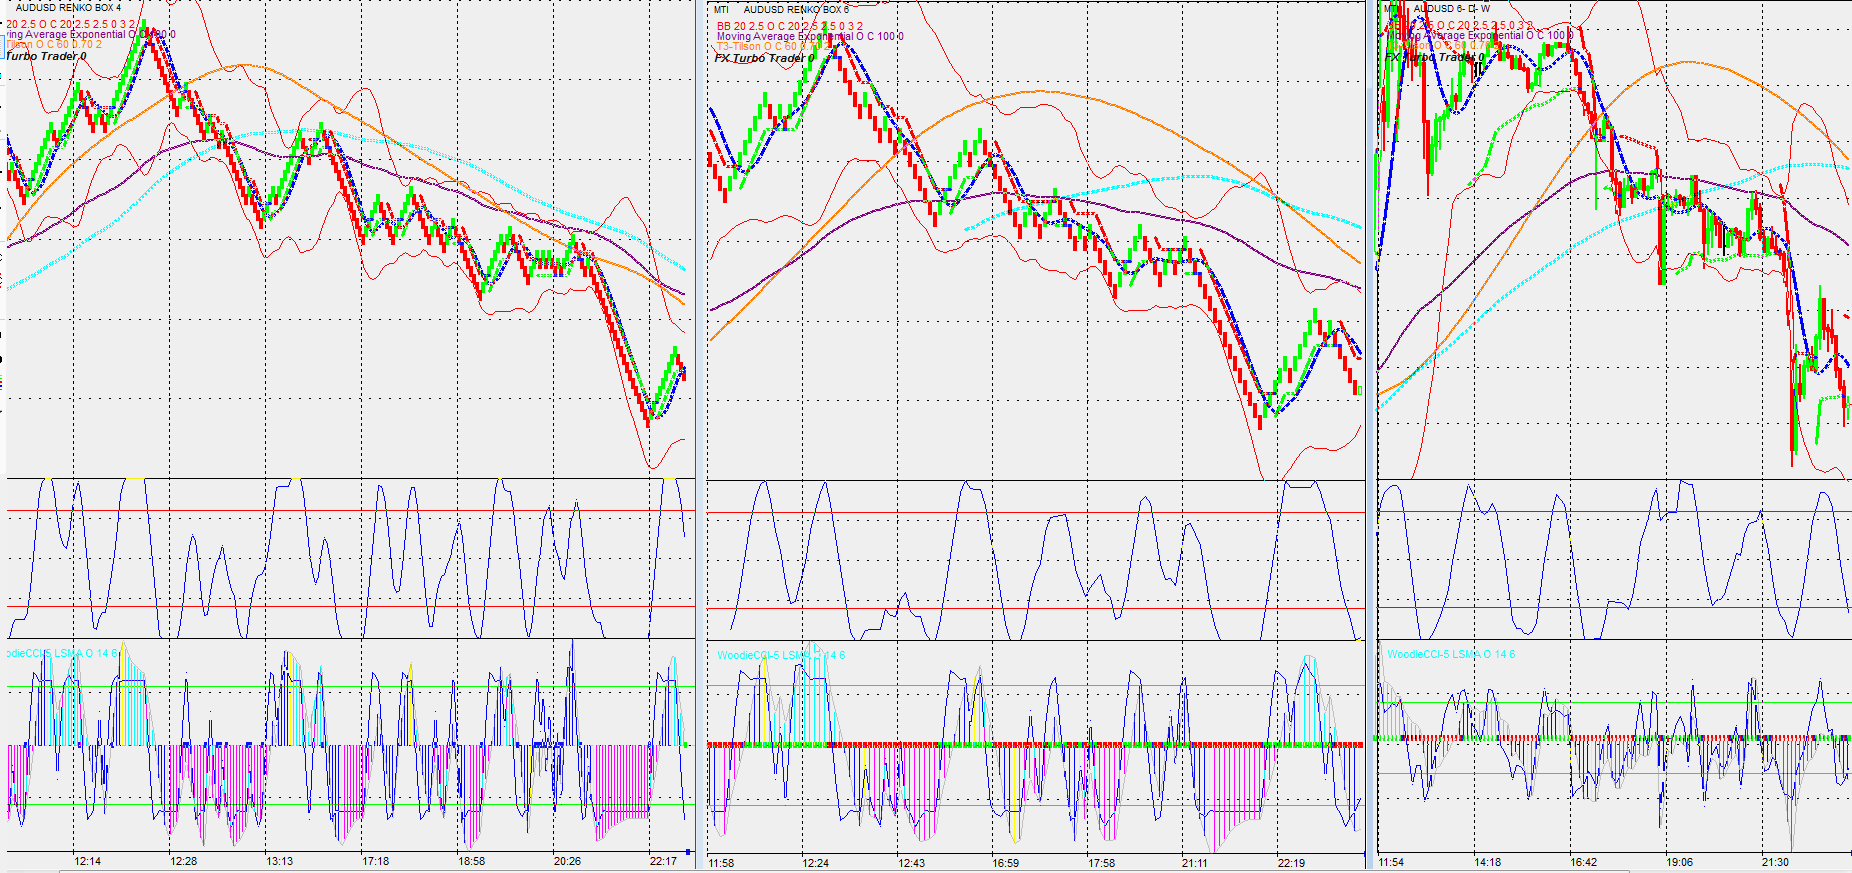Click the 16:42 time axis label
Screen dimensions: 1852x873
(x=1583, y=862)
